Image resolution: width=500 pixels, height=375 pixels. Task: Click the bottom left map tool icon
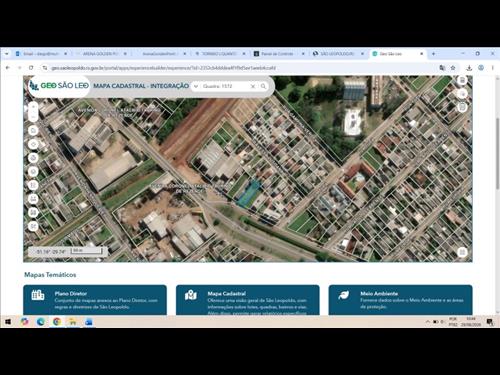coord(33,226)
